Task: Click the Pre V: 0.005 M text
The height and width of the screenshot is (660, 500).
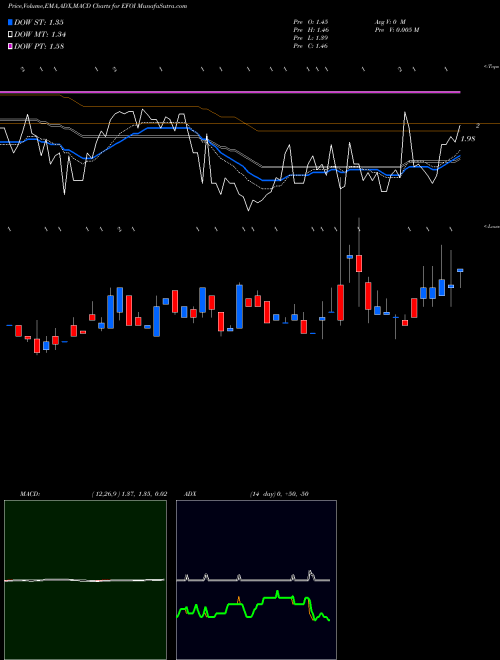Action: point(396,30)
